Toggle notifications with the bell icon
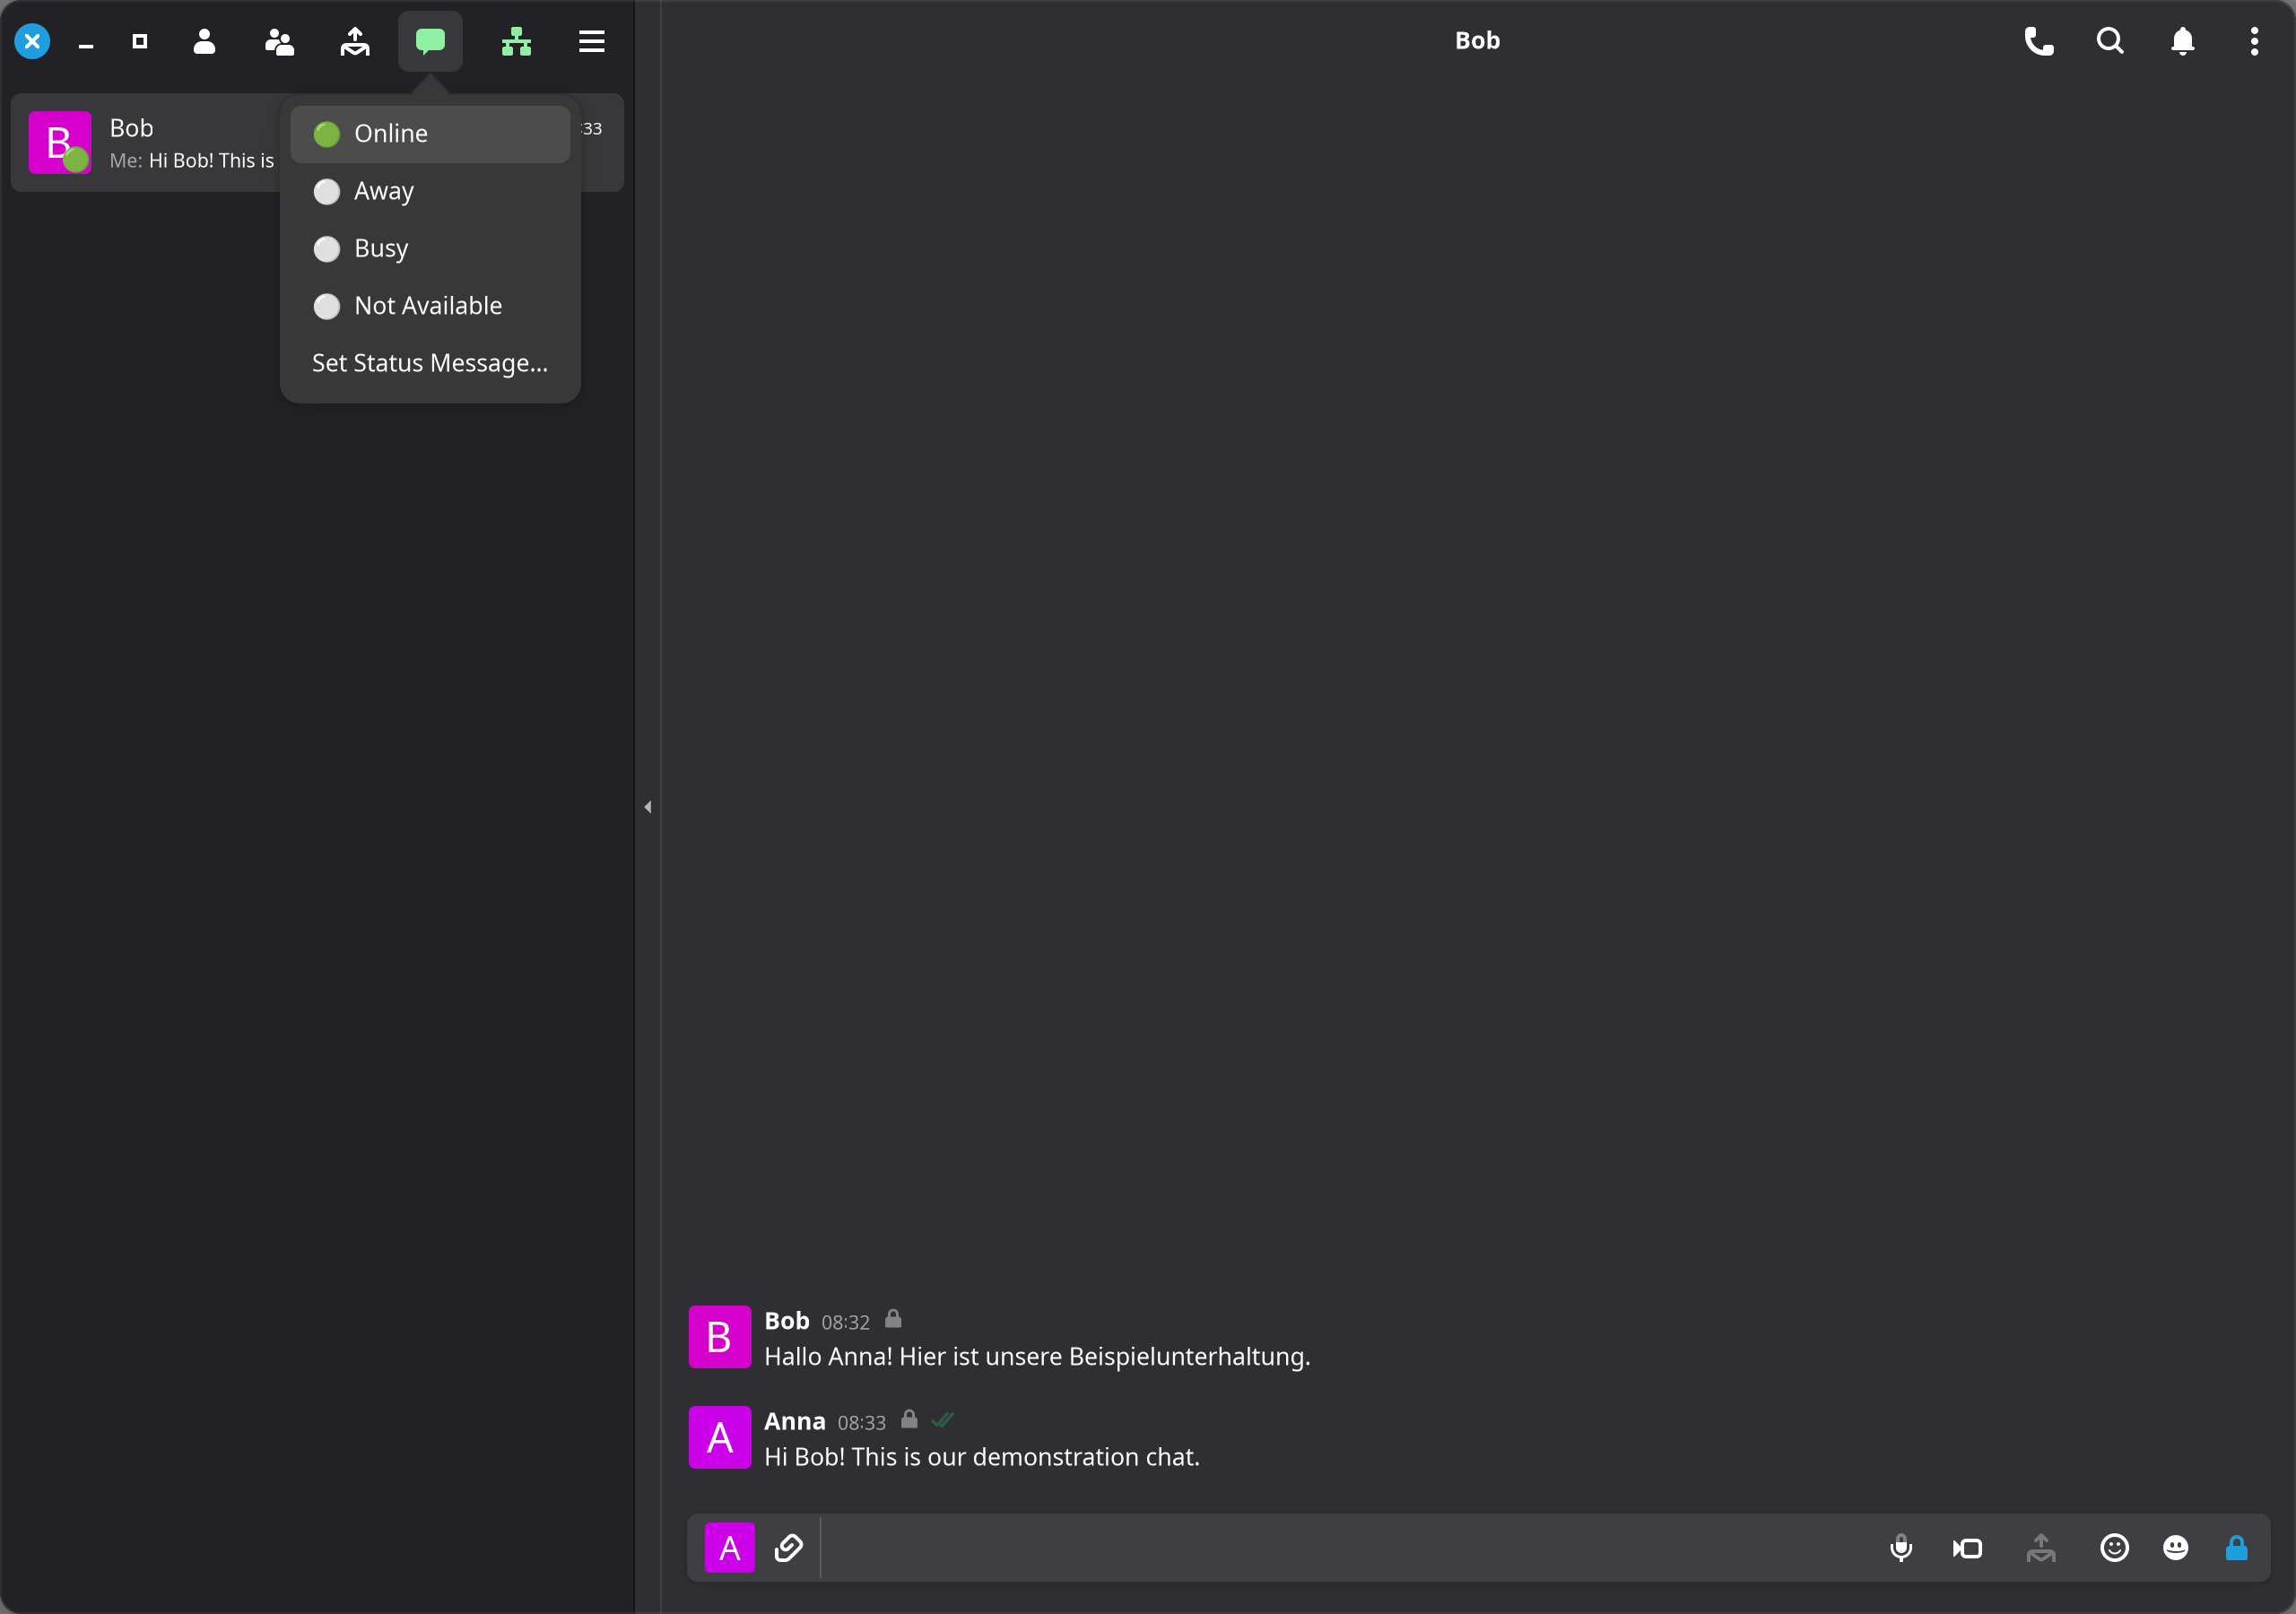This screenshot has width=2296, height=1614. [x=2183, y=41]
